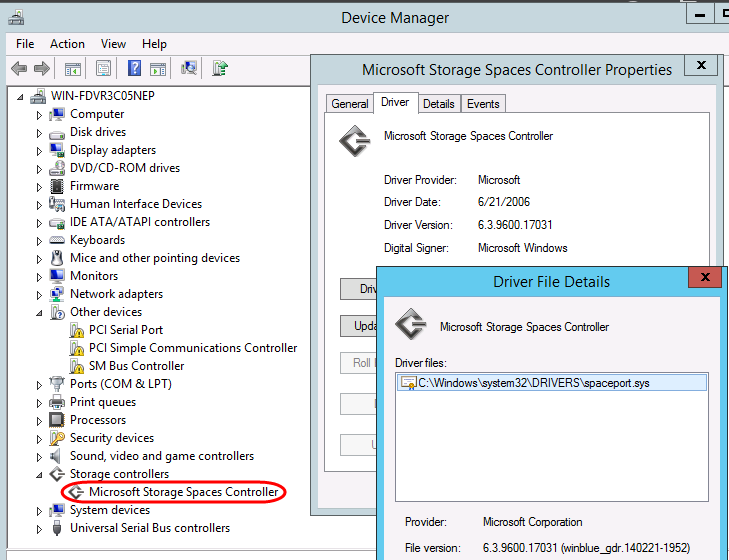Viewport: 729px width, 560px height.
Task: Click the Network adapters category icon
Action: click(57, 294)
